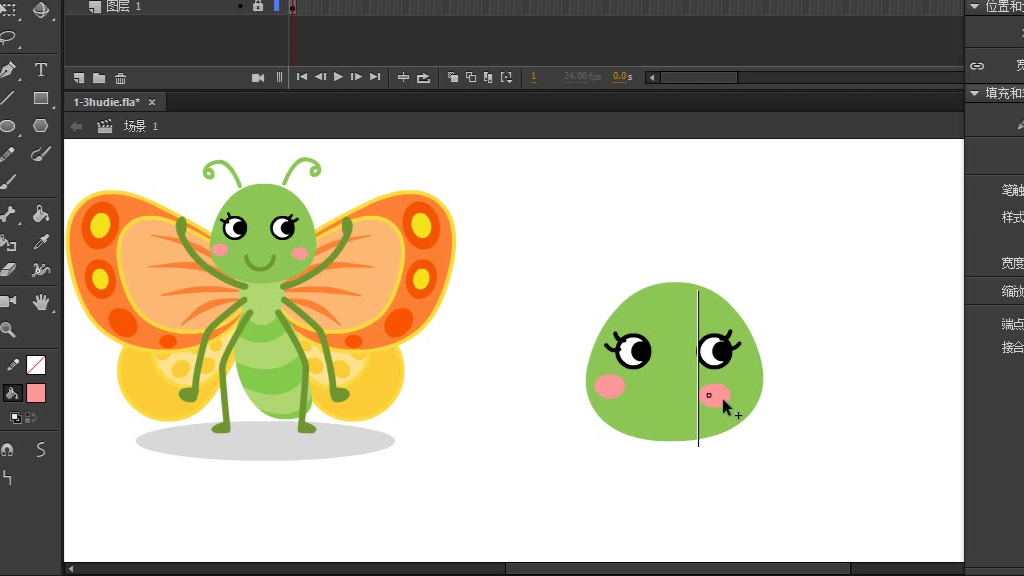Pick the Oval tool
Viewport: 1024px width, 576px height.
coord(9,126)
